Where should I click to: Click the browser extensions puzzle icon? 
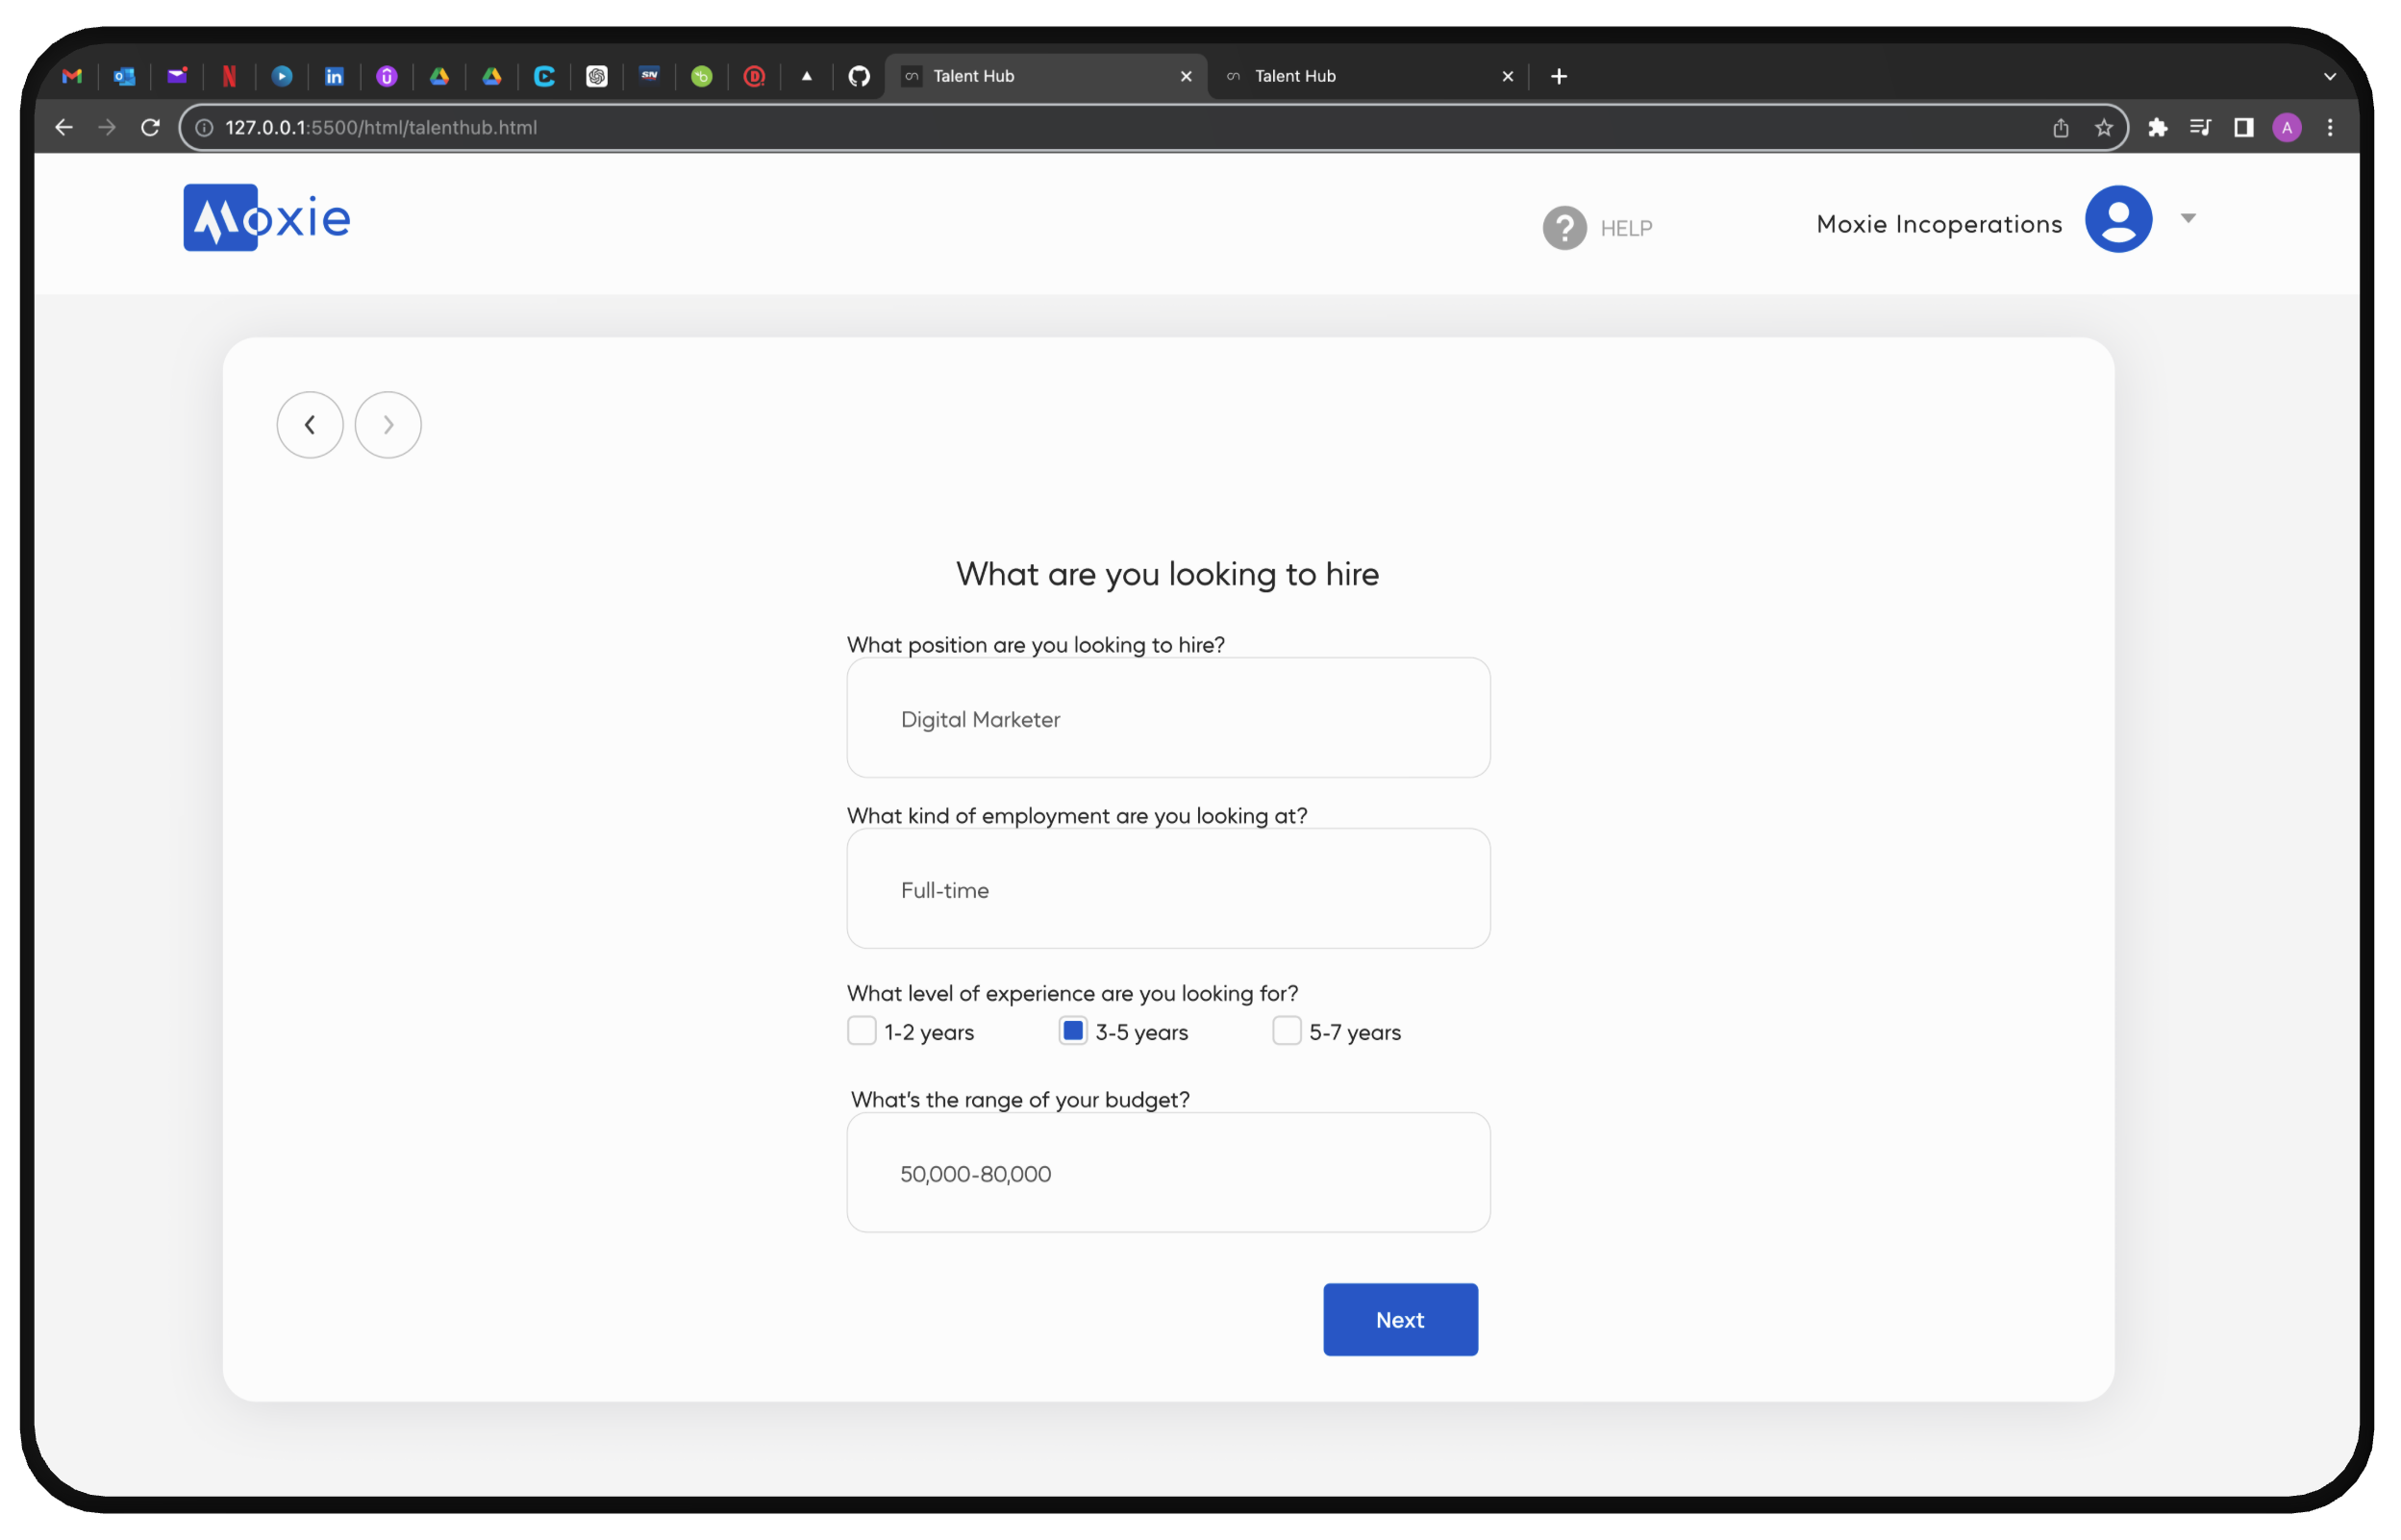(x=2156, y=126)
